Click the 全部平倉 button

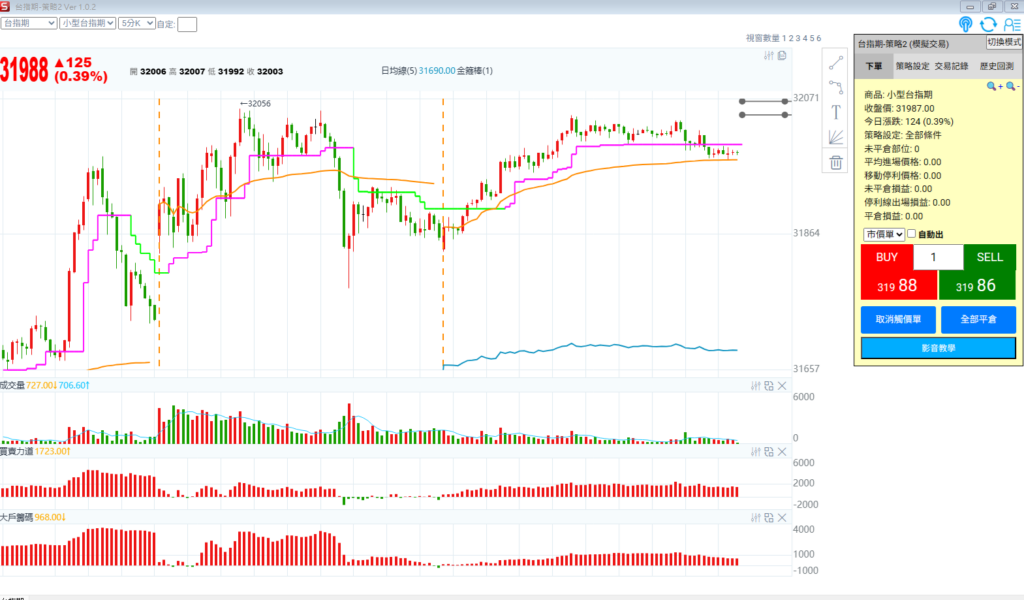pyautogui.click(x=978, y=320)
